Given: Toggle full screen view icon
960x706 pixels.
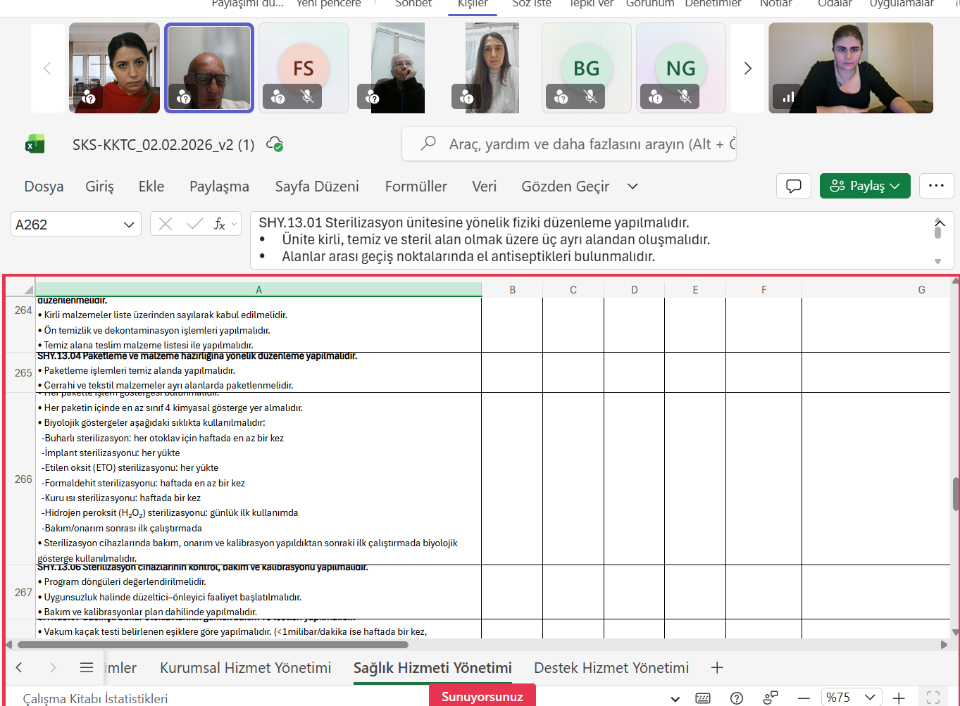Looking at the screenshot, I should pos(932,698).
